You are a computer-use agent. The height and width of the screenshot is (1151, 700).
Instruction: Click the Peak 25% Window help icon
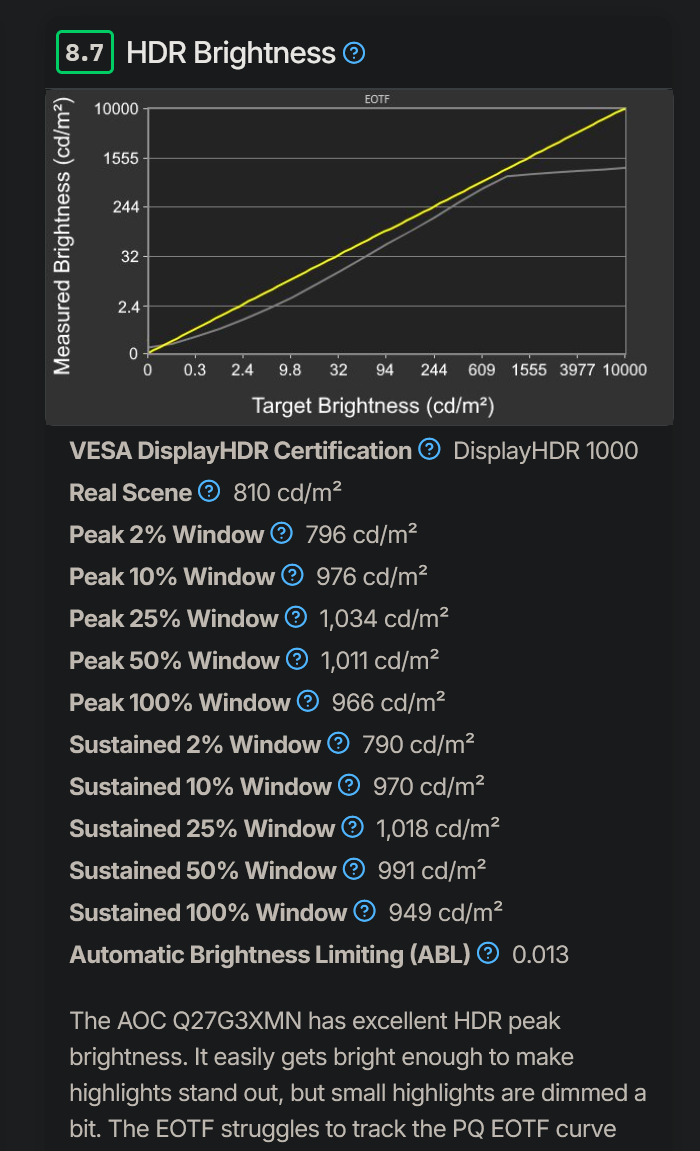pyautogui.click(x=294, y=617)
